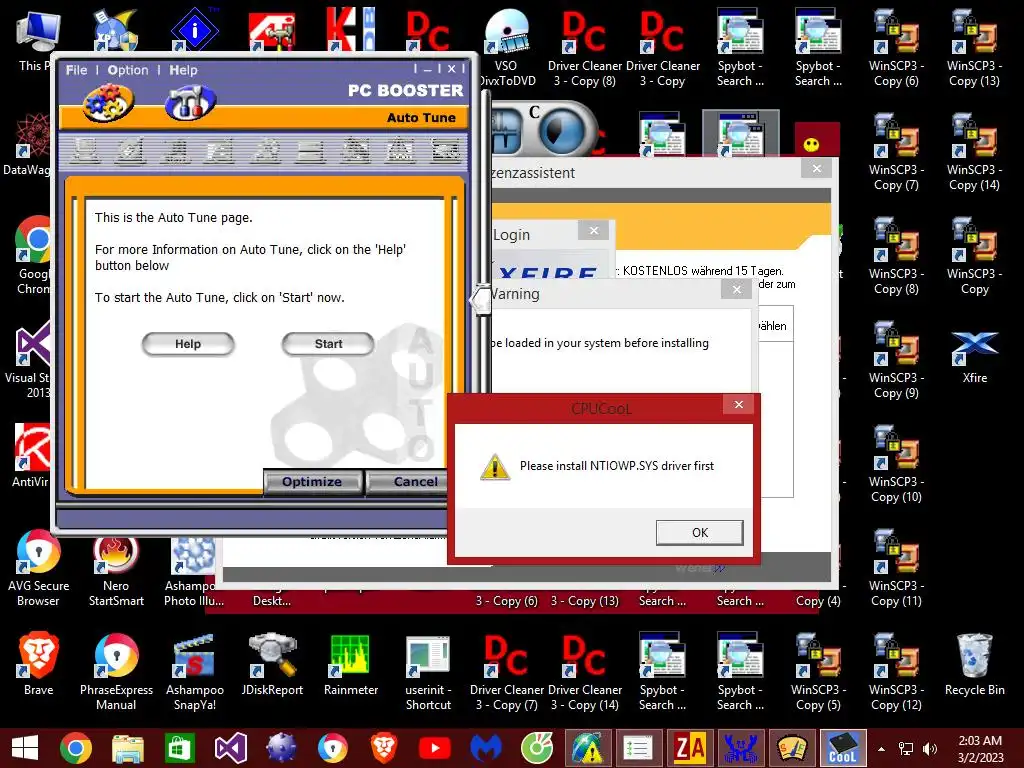The height and width of the screenshot is (768, 1024).
Task: Minimize the PC Booster window
Action: pyautogui.click(x=427, y=69)
